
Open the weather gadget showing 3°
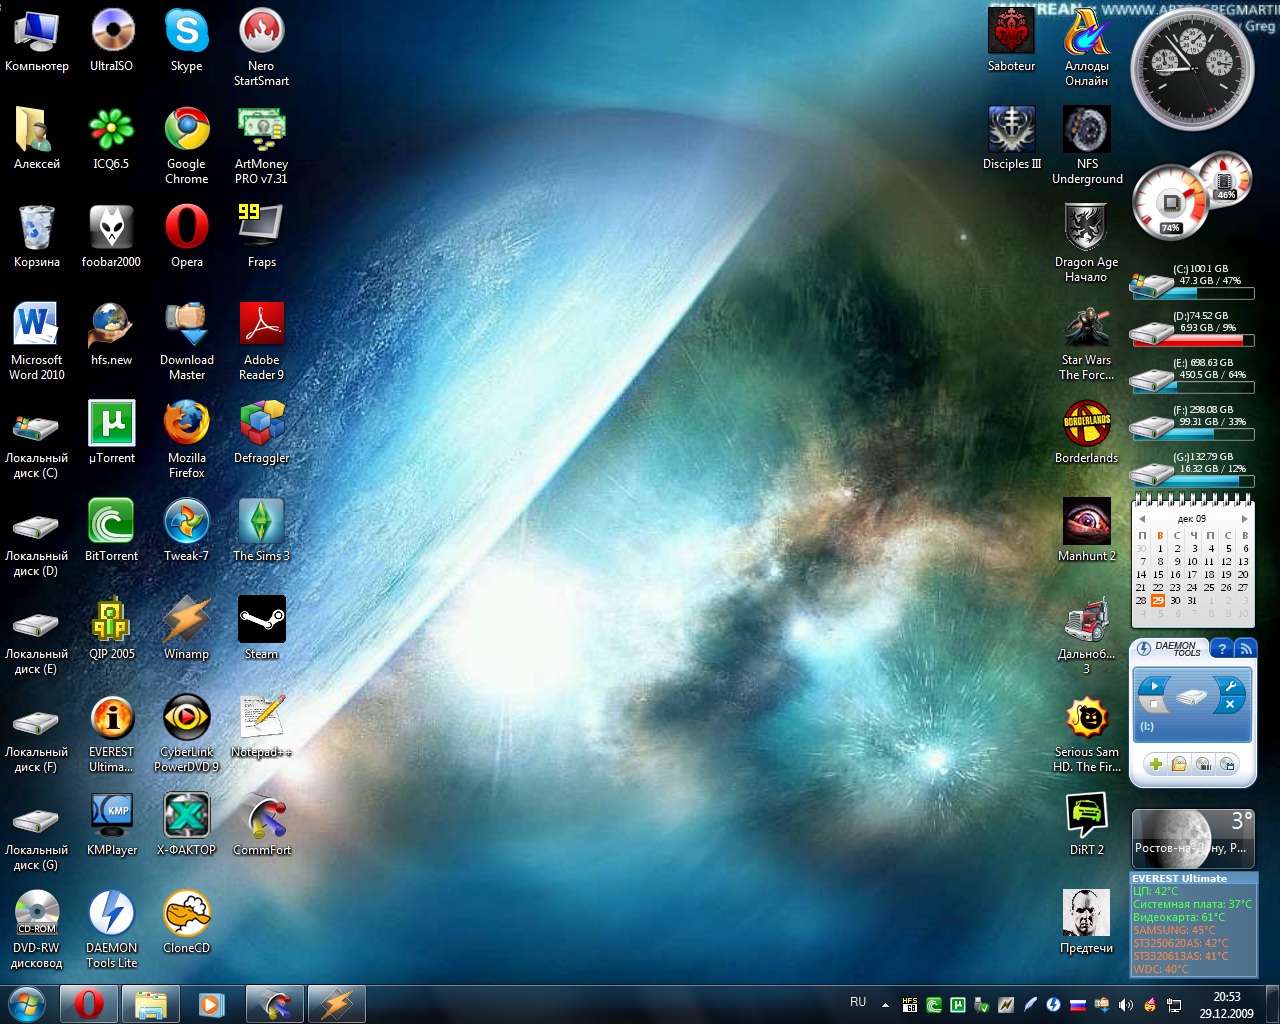1193,838
